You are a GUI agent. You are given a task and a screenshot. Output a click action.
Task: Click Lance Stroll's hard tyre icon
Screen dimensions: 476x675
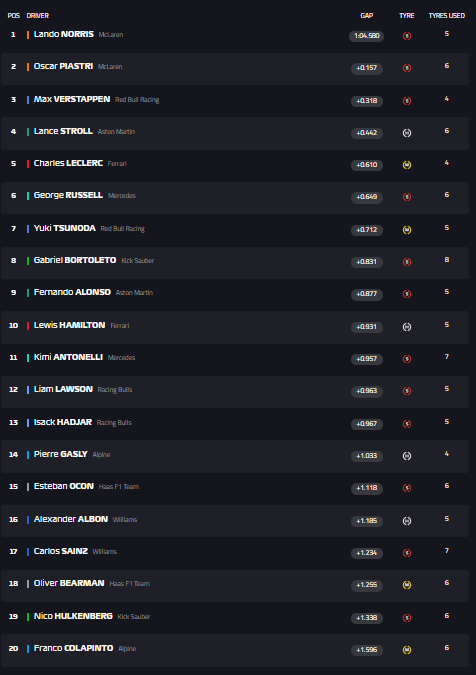coord(407,133)
